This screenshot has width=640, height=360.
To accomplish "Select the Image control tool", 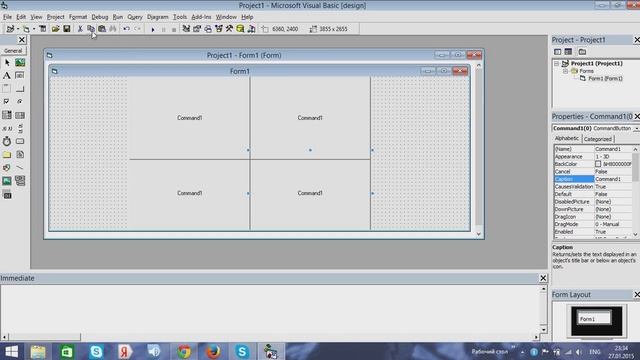I will 7,180.
